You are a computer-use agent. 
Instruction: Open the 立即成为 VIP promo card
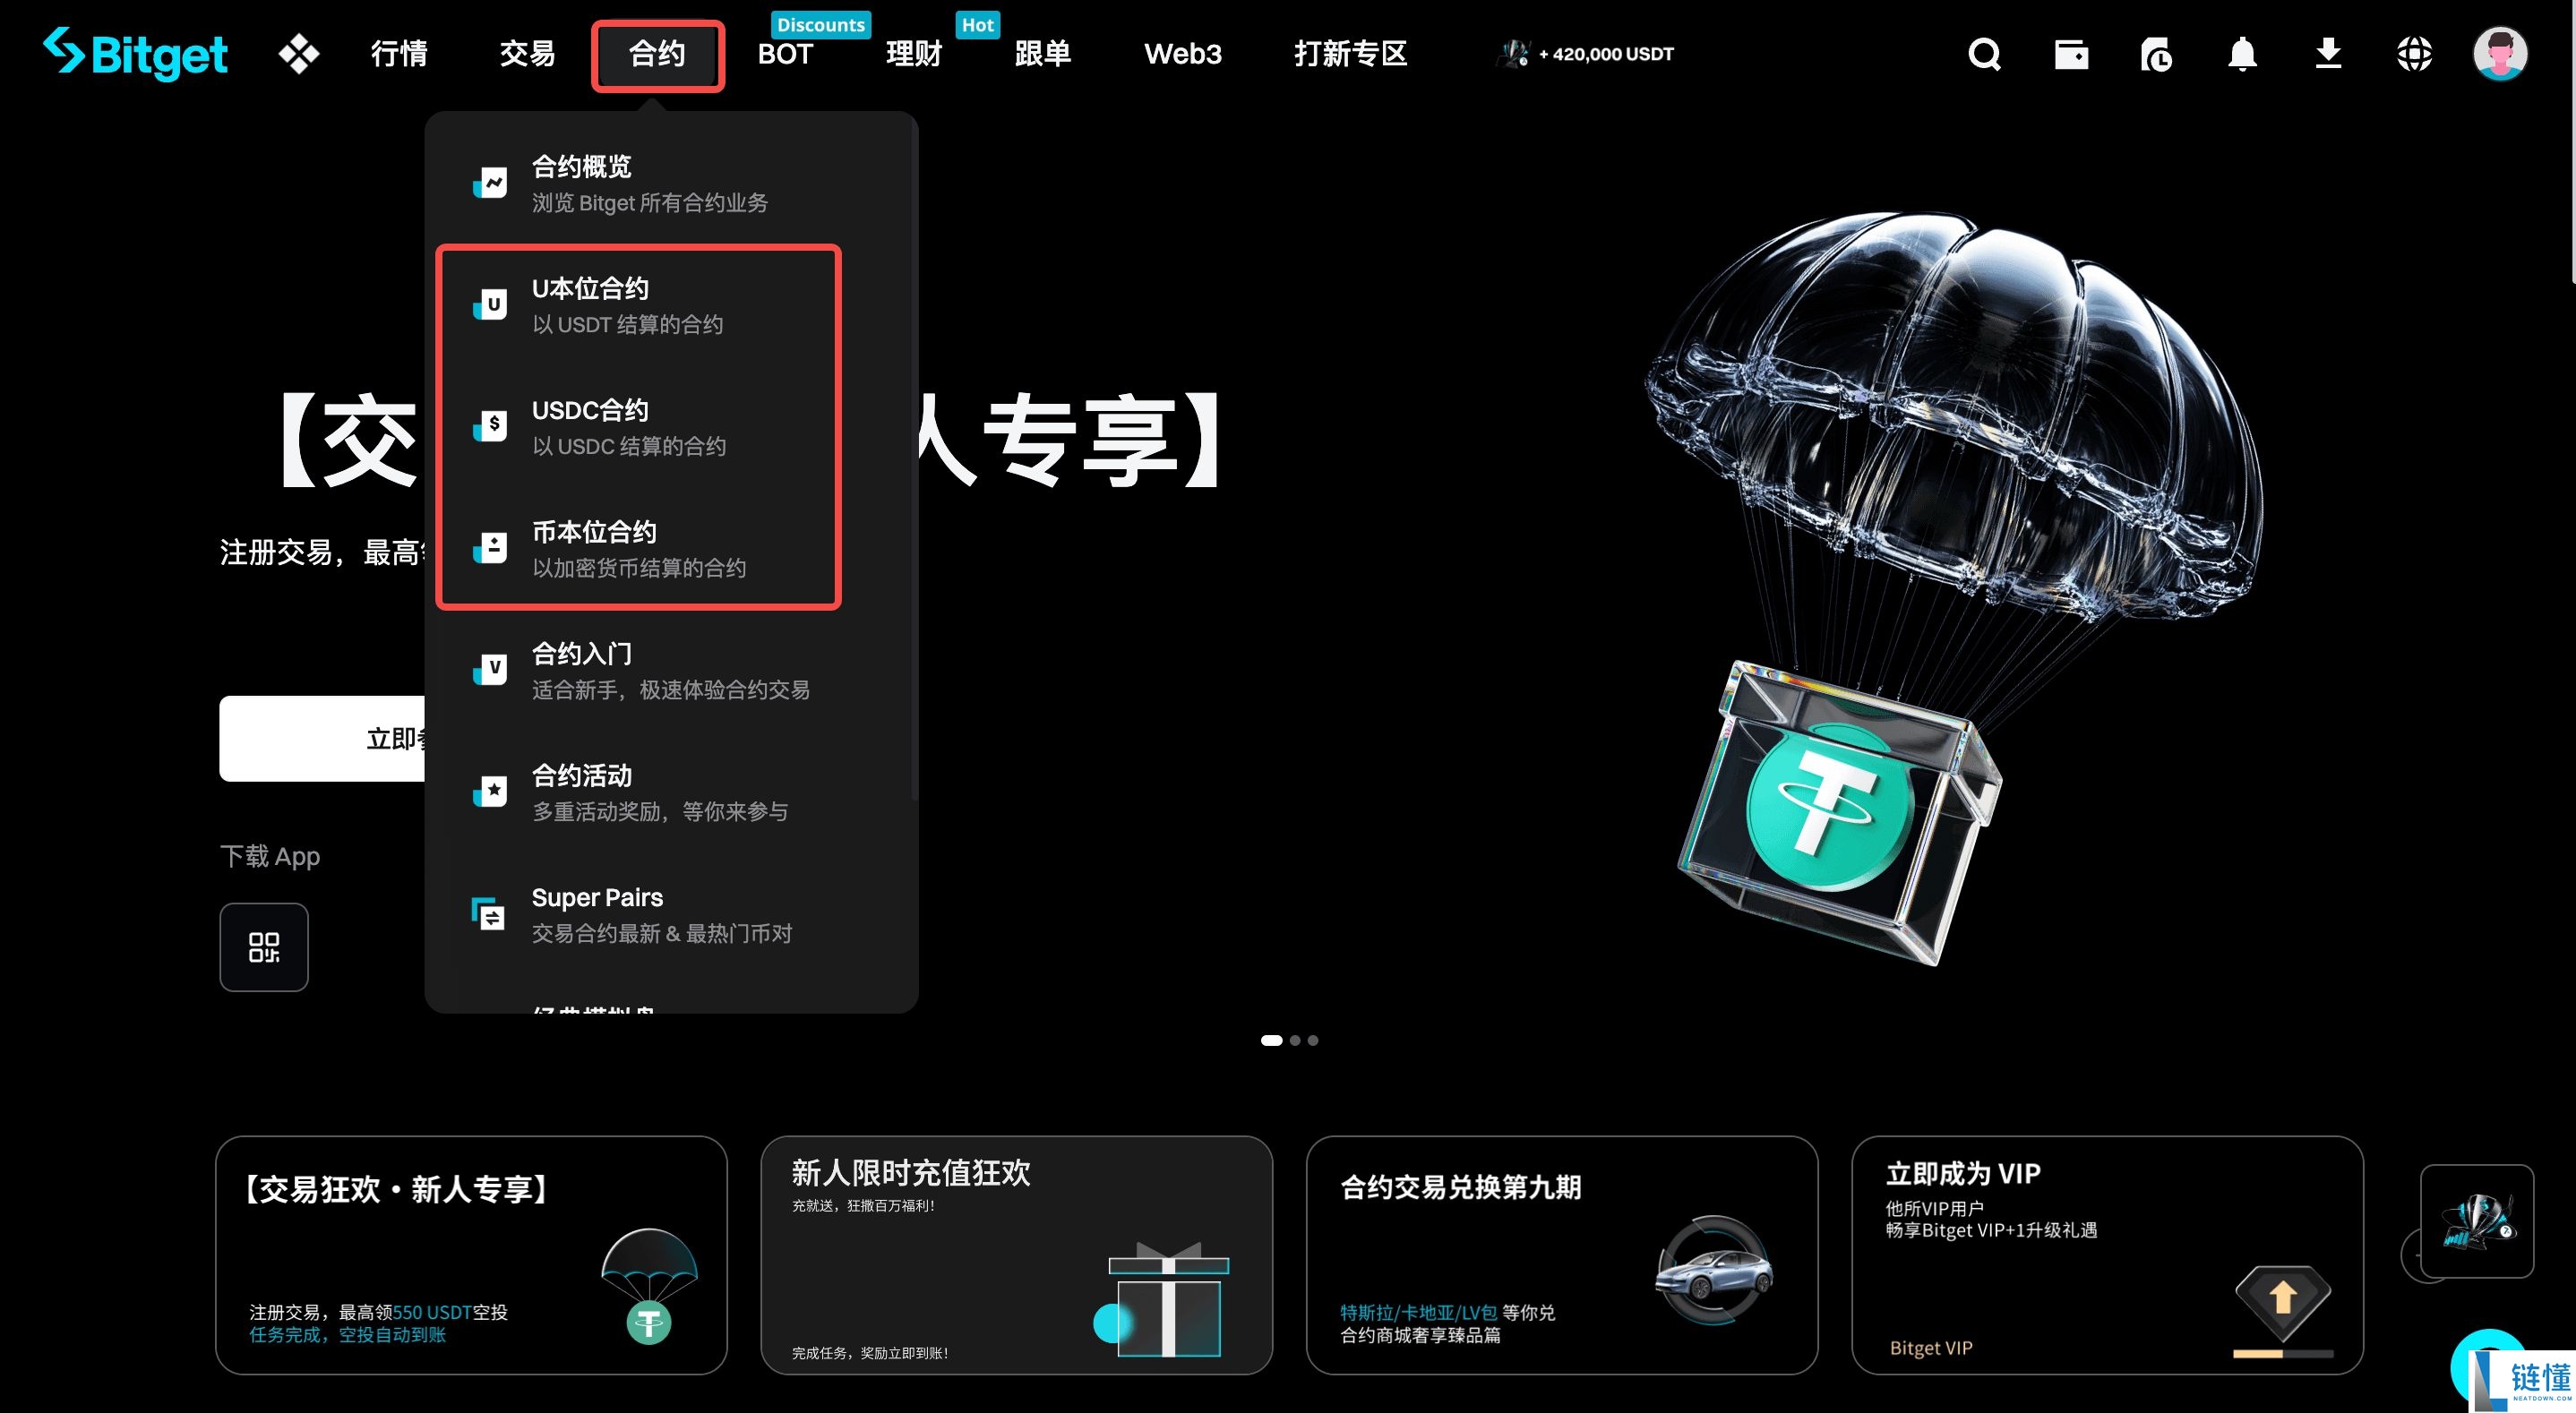pos(2107,1255)
